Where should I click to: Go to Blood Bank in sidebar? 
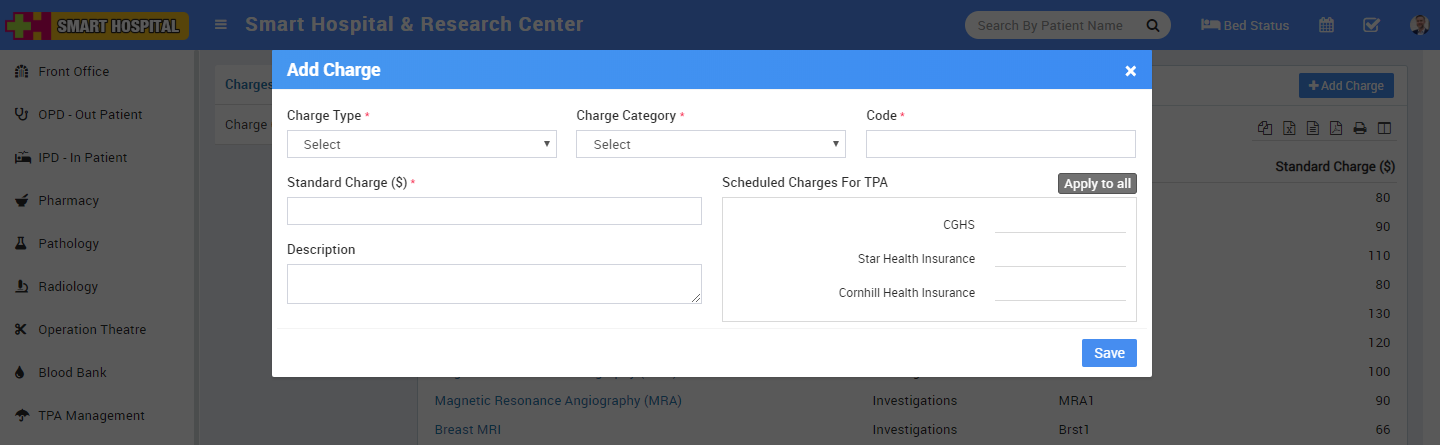point(72,372)
